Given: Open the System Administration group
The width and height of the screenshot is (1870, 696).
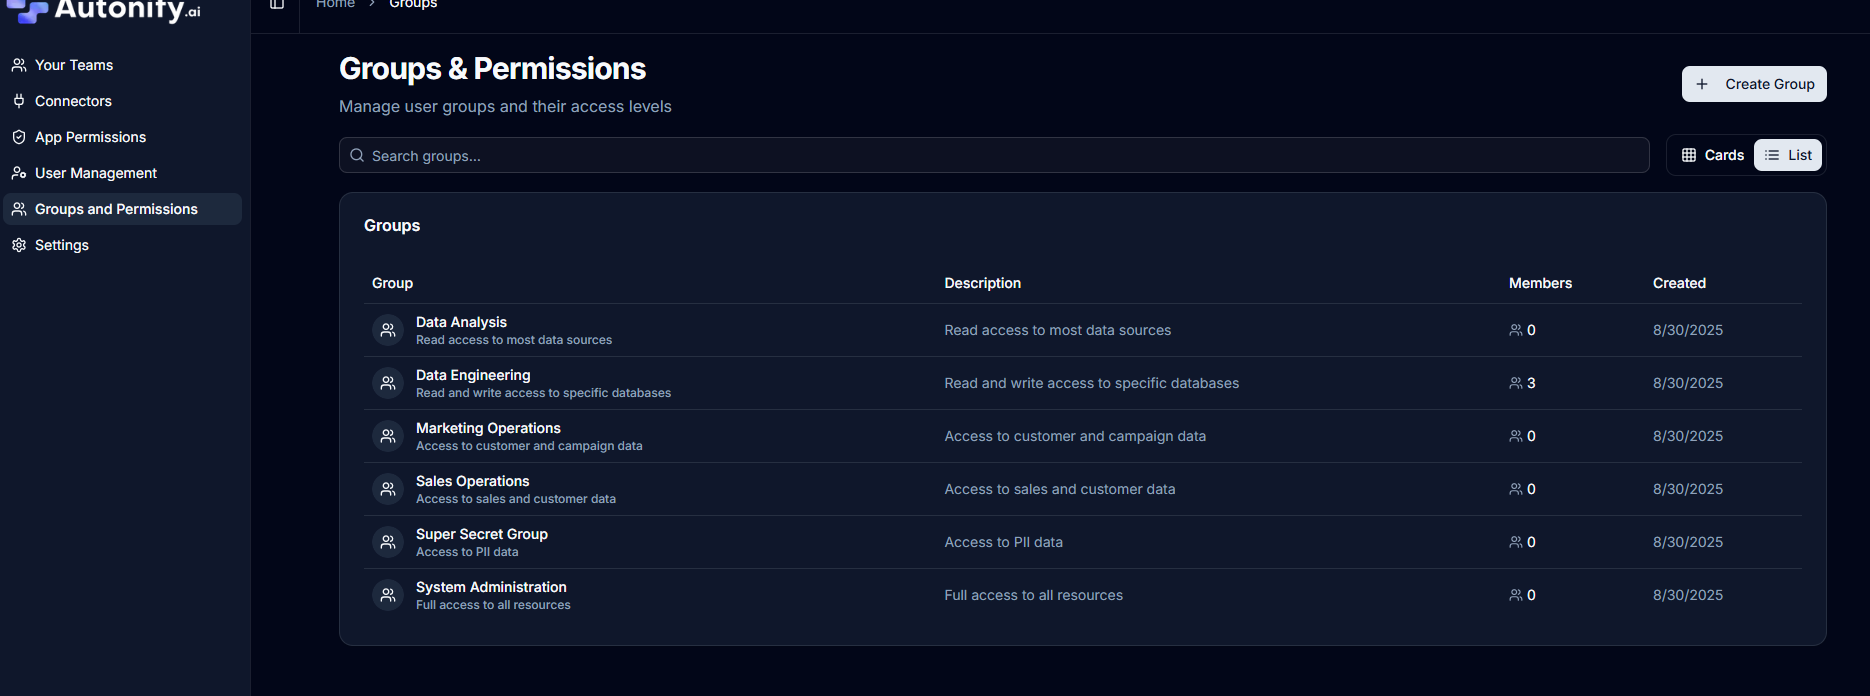Looking at the screenshot, I should pos(491,587).
